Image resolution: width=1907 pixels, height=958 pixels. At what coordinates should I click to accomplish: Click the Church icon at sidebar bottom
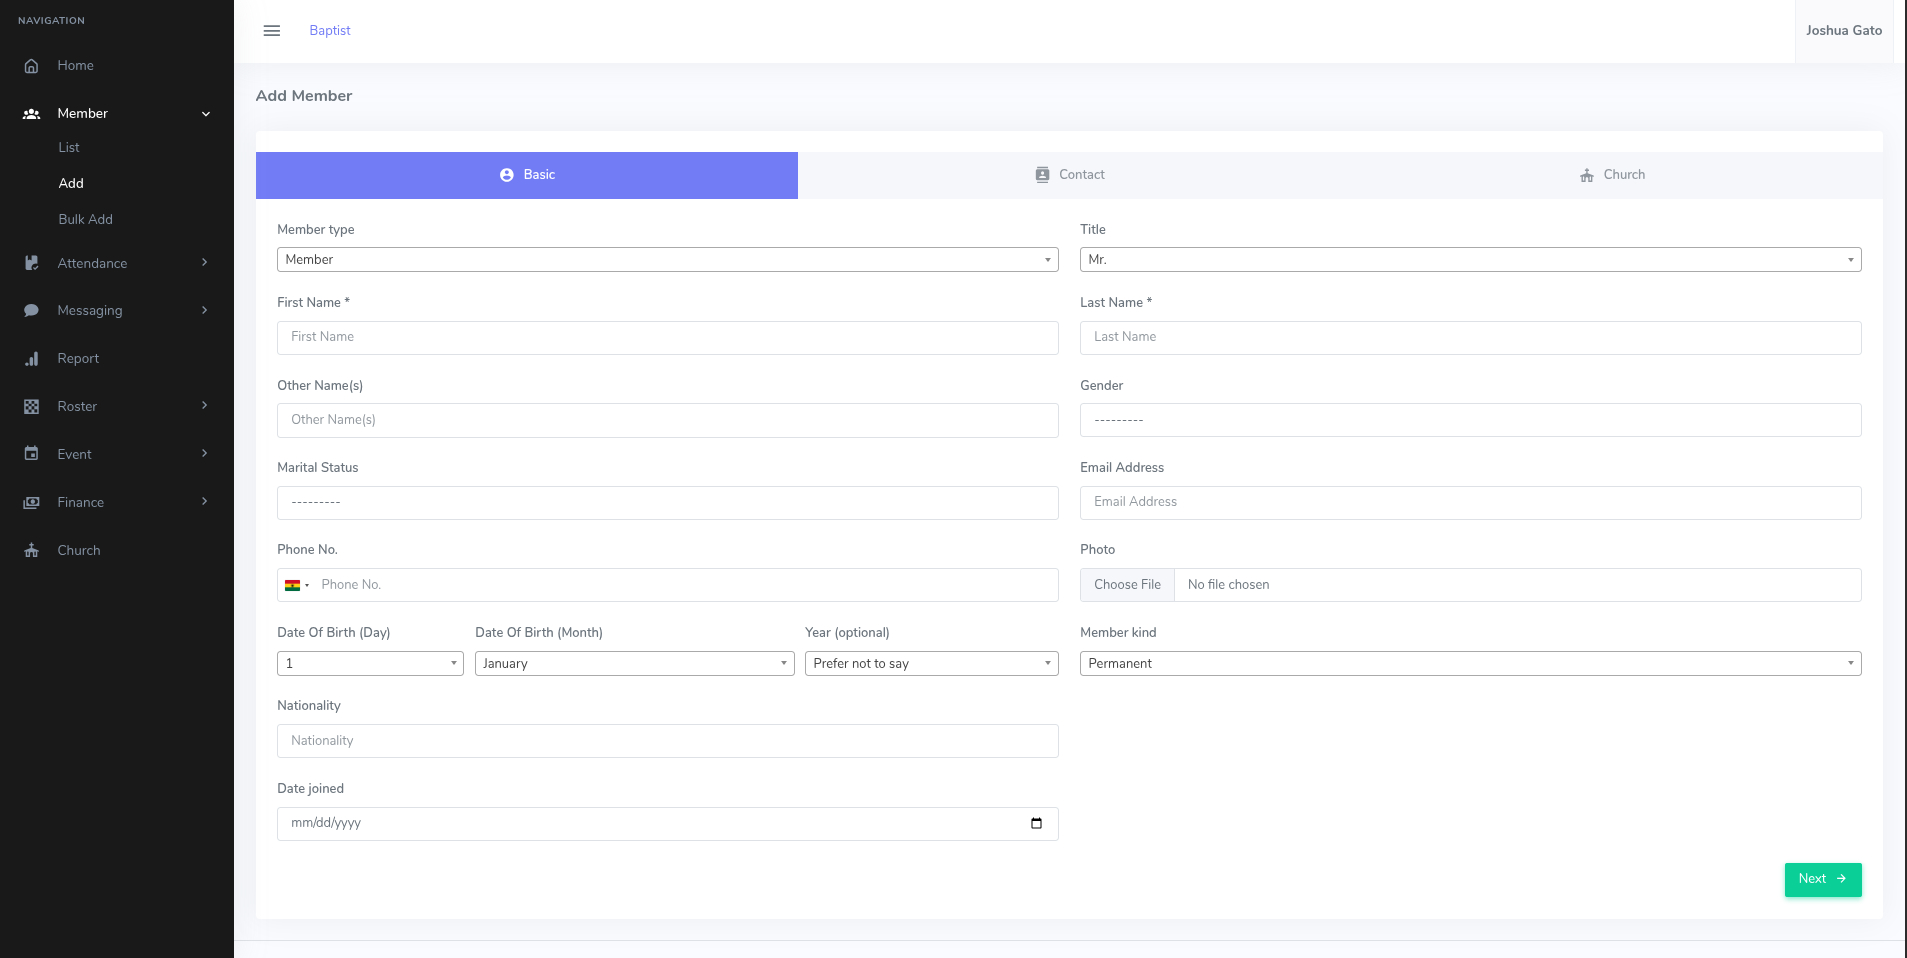click(x=31, y=550)
